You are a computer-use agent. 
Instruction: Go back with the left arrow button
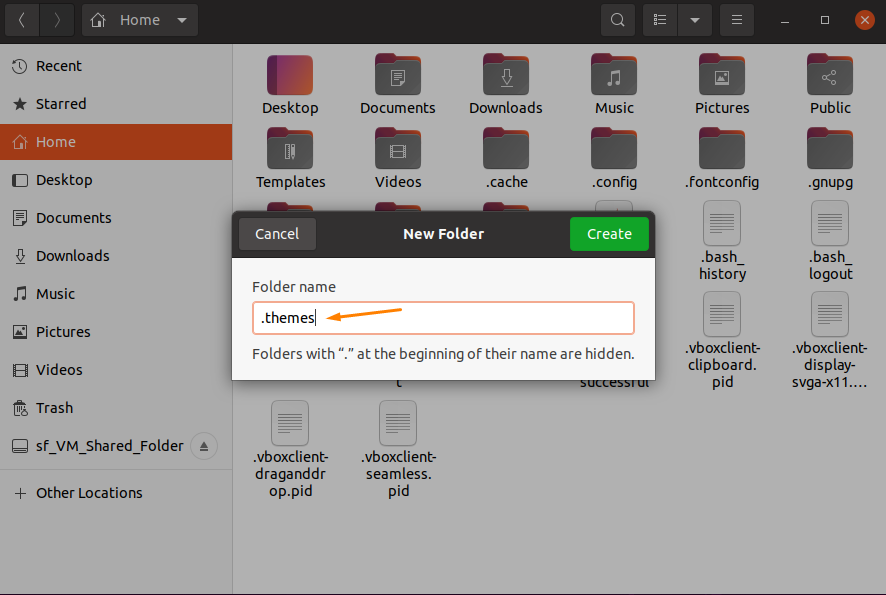[22, 20]
